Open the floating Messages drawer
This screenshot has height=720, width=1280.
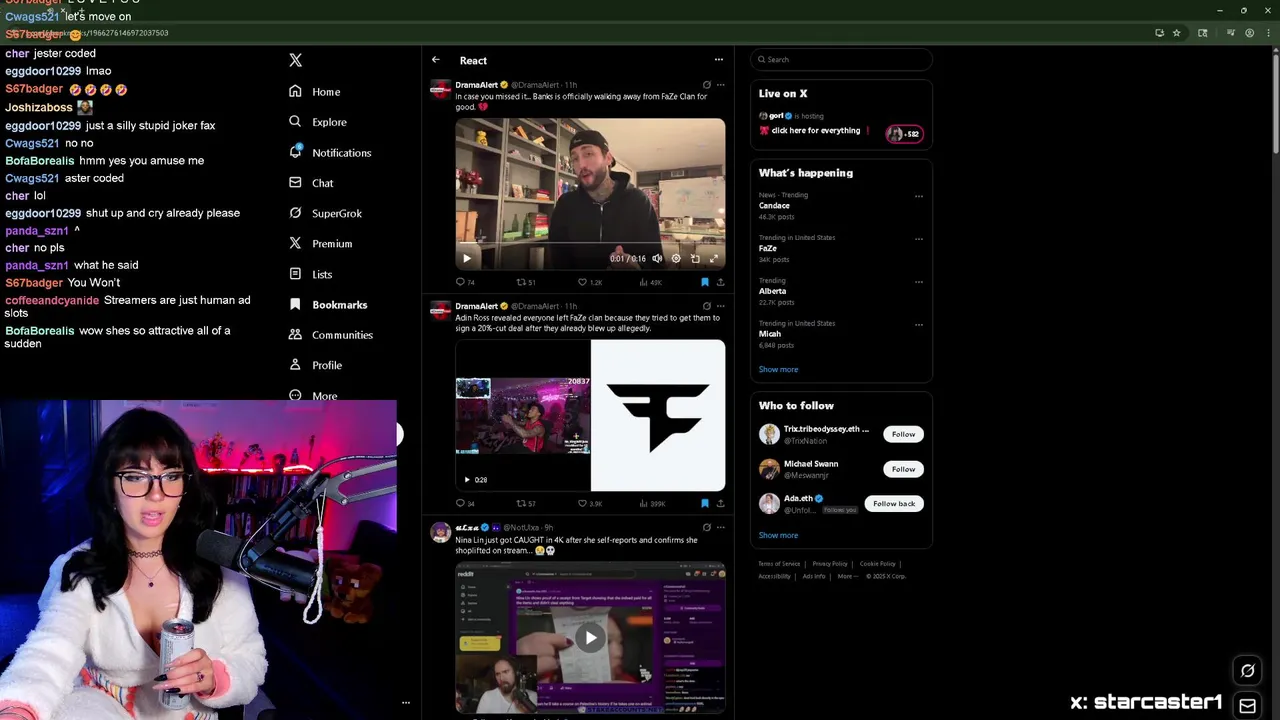(1247, 706)
